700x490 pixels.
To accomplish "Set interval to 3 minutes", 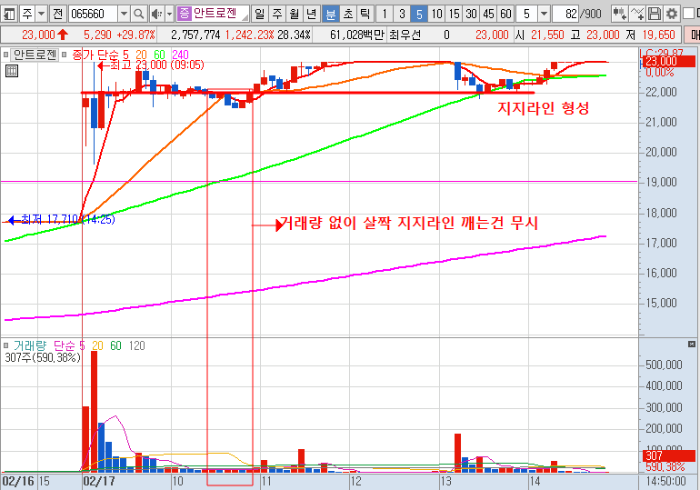I will [402, 14].
